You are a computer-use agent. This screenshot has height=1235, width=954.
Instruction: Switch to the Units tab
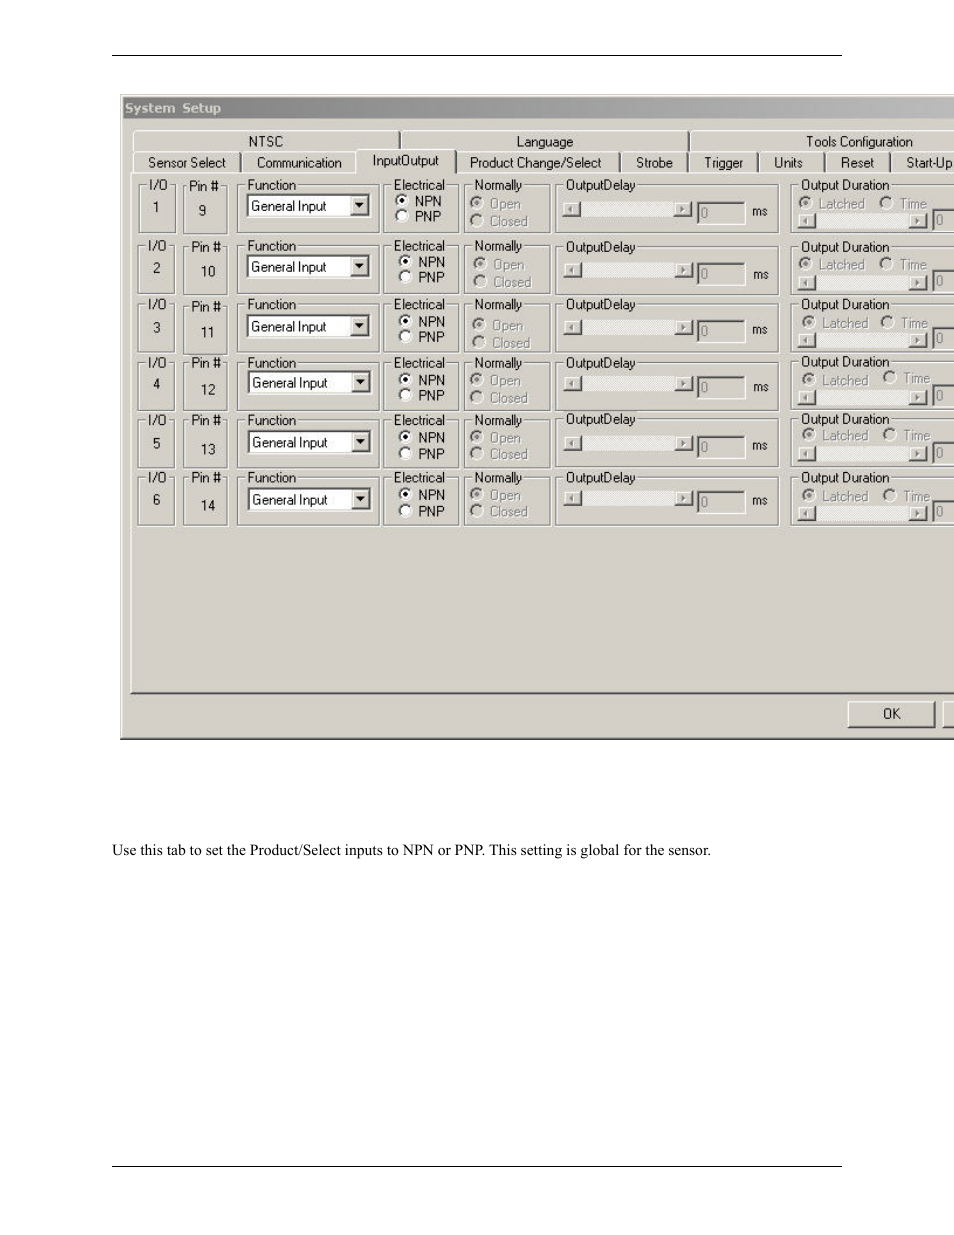click(788, 163)
